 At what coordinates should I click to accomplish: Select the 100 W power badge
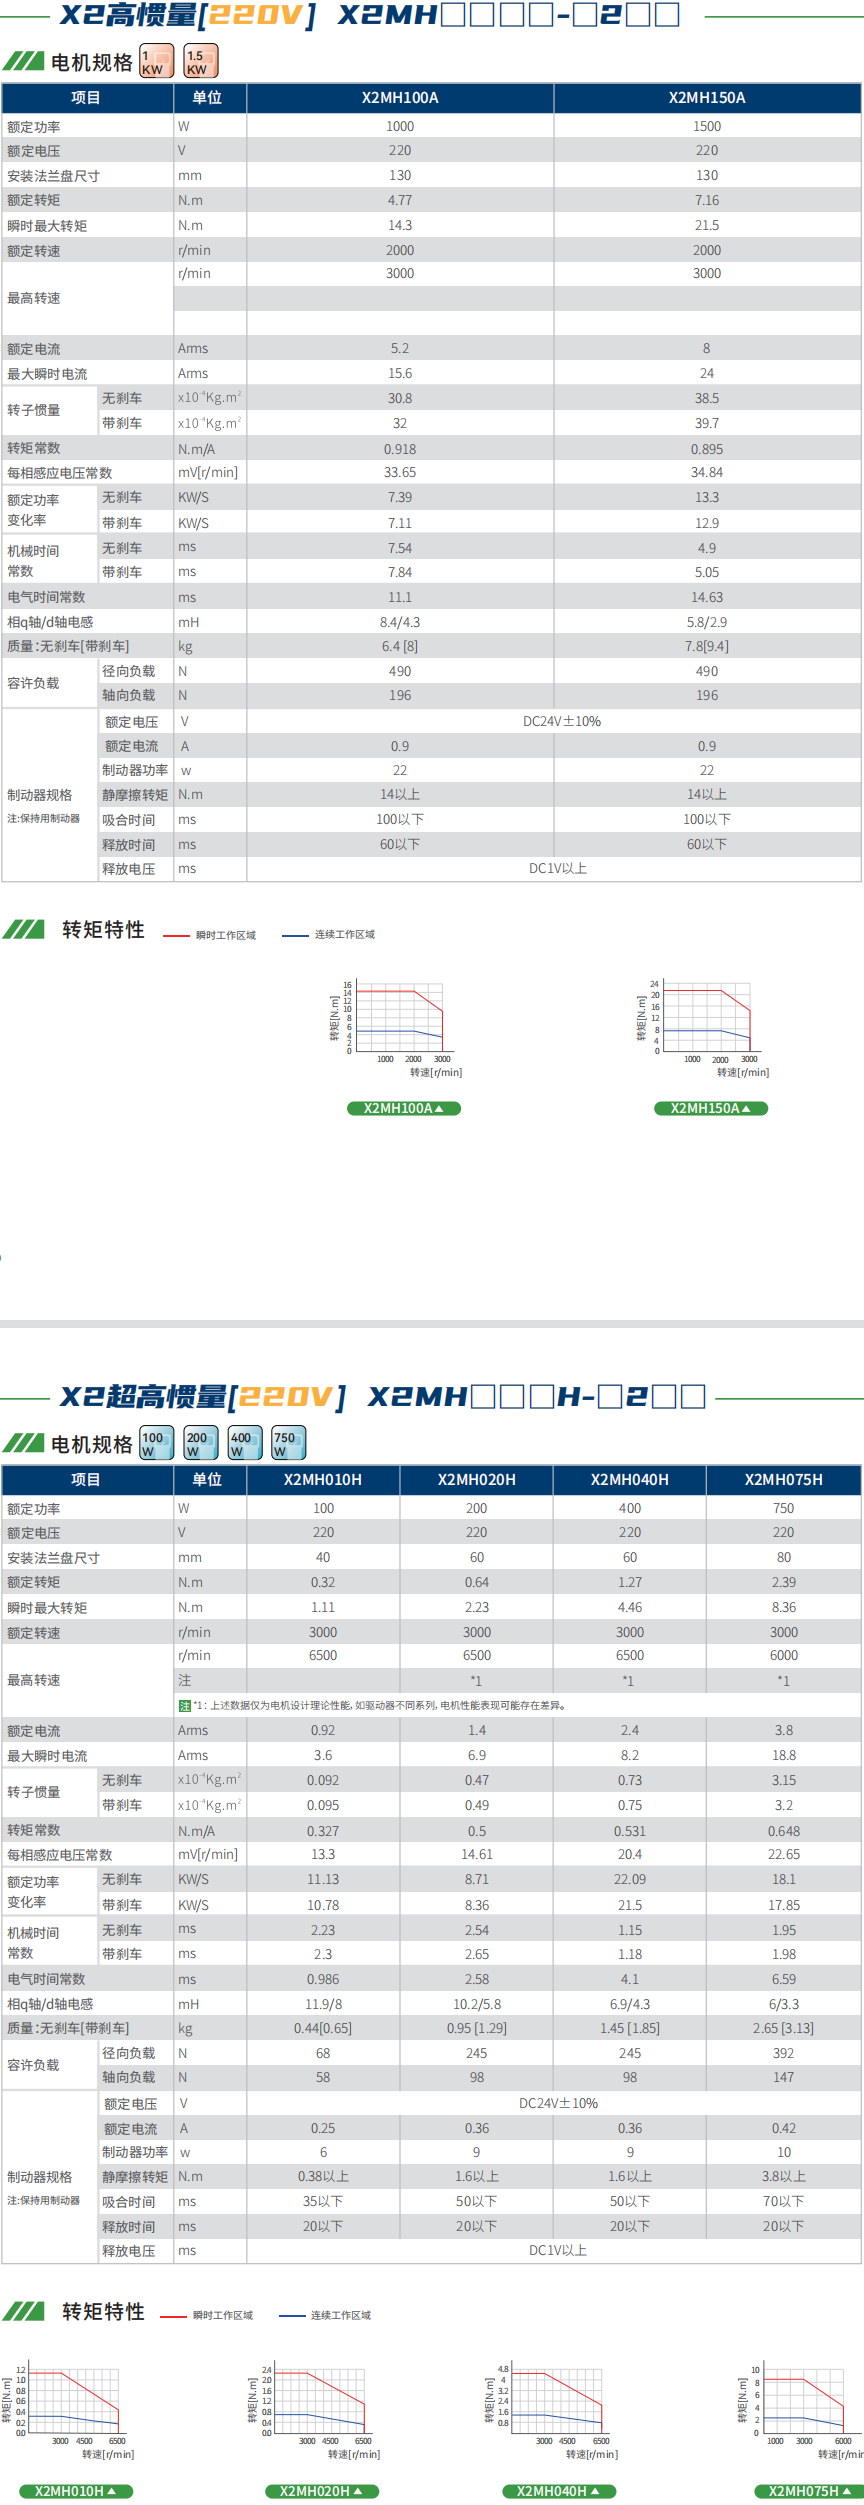click(x=156, y=1443)
